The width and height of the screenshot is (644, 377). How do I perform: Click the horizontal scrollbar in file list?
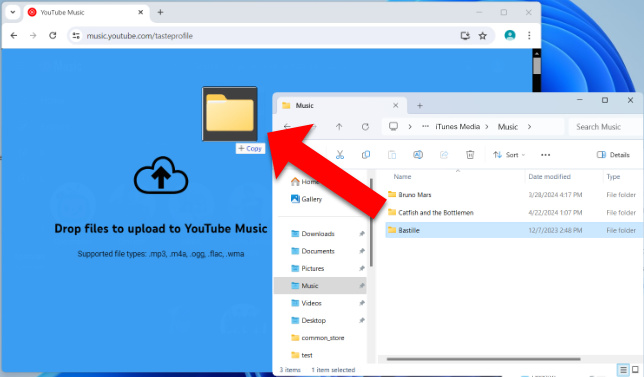click(483, 359)
